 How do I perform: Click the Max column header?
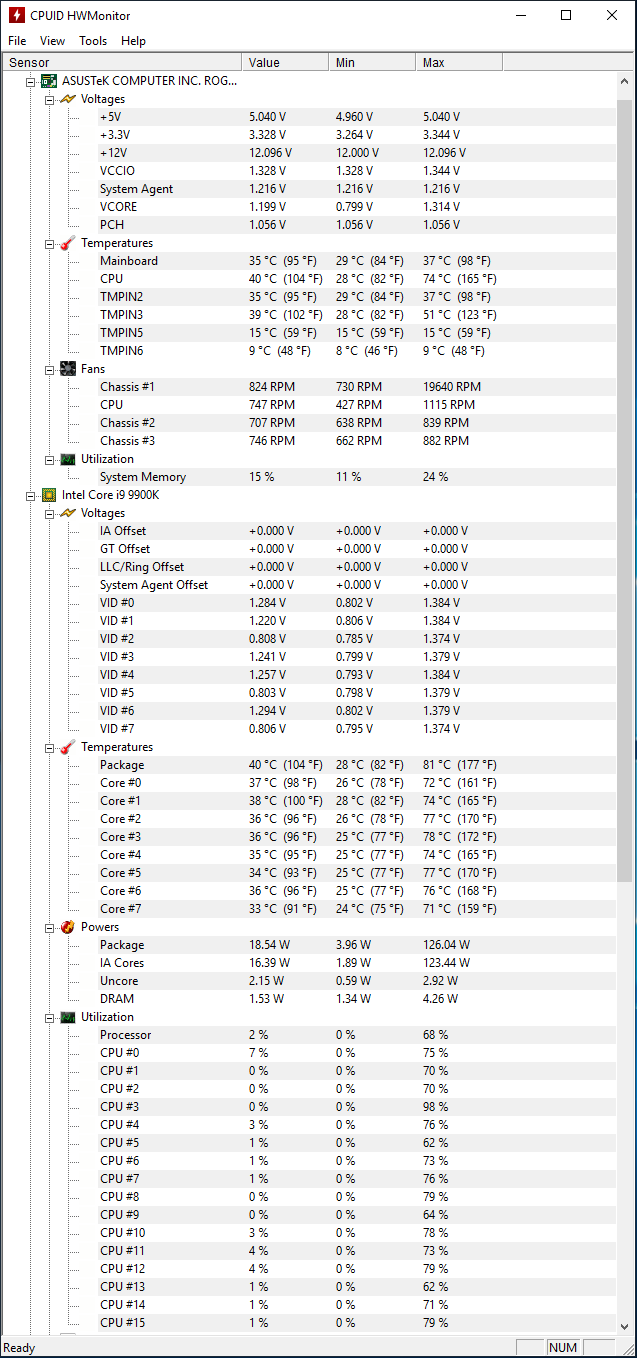point(459,62)
